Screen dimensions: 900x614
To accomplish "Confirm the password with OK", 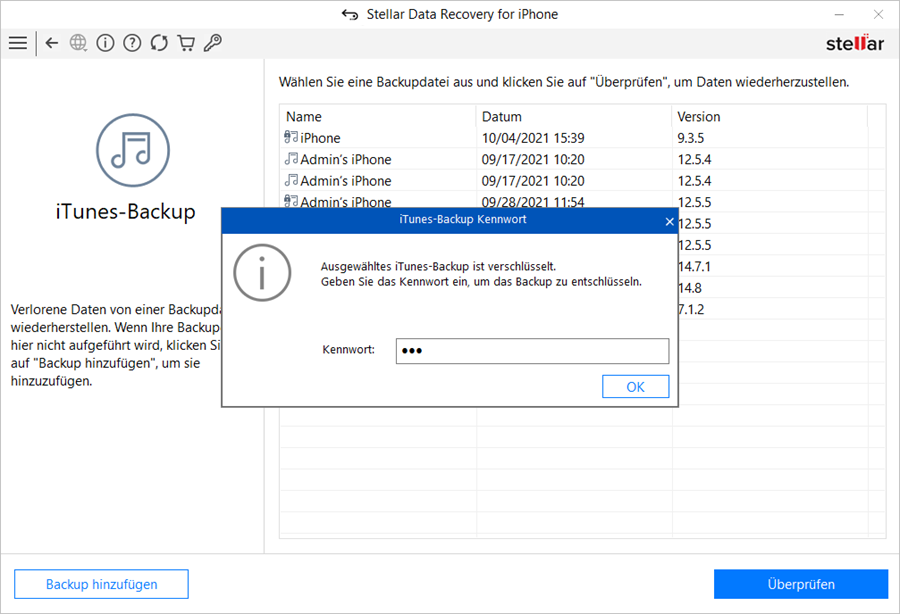I will (x=635, y=387).
